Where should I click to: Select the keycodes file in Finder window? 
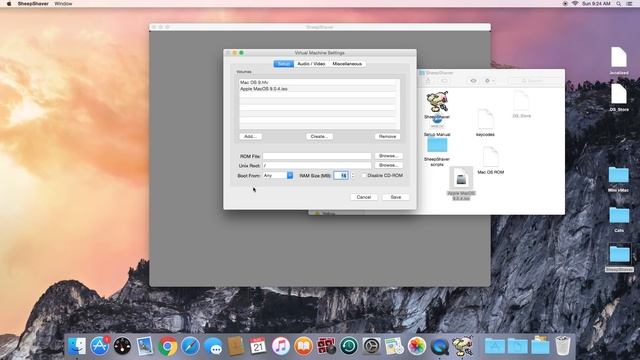pos(485,119)
